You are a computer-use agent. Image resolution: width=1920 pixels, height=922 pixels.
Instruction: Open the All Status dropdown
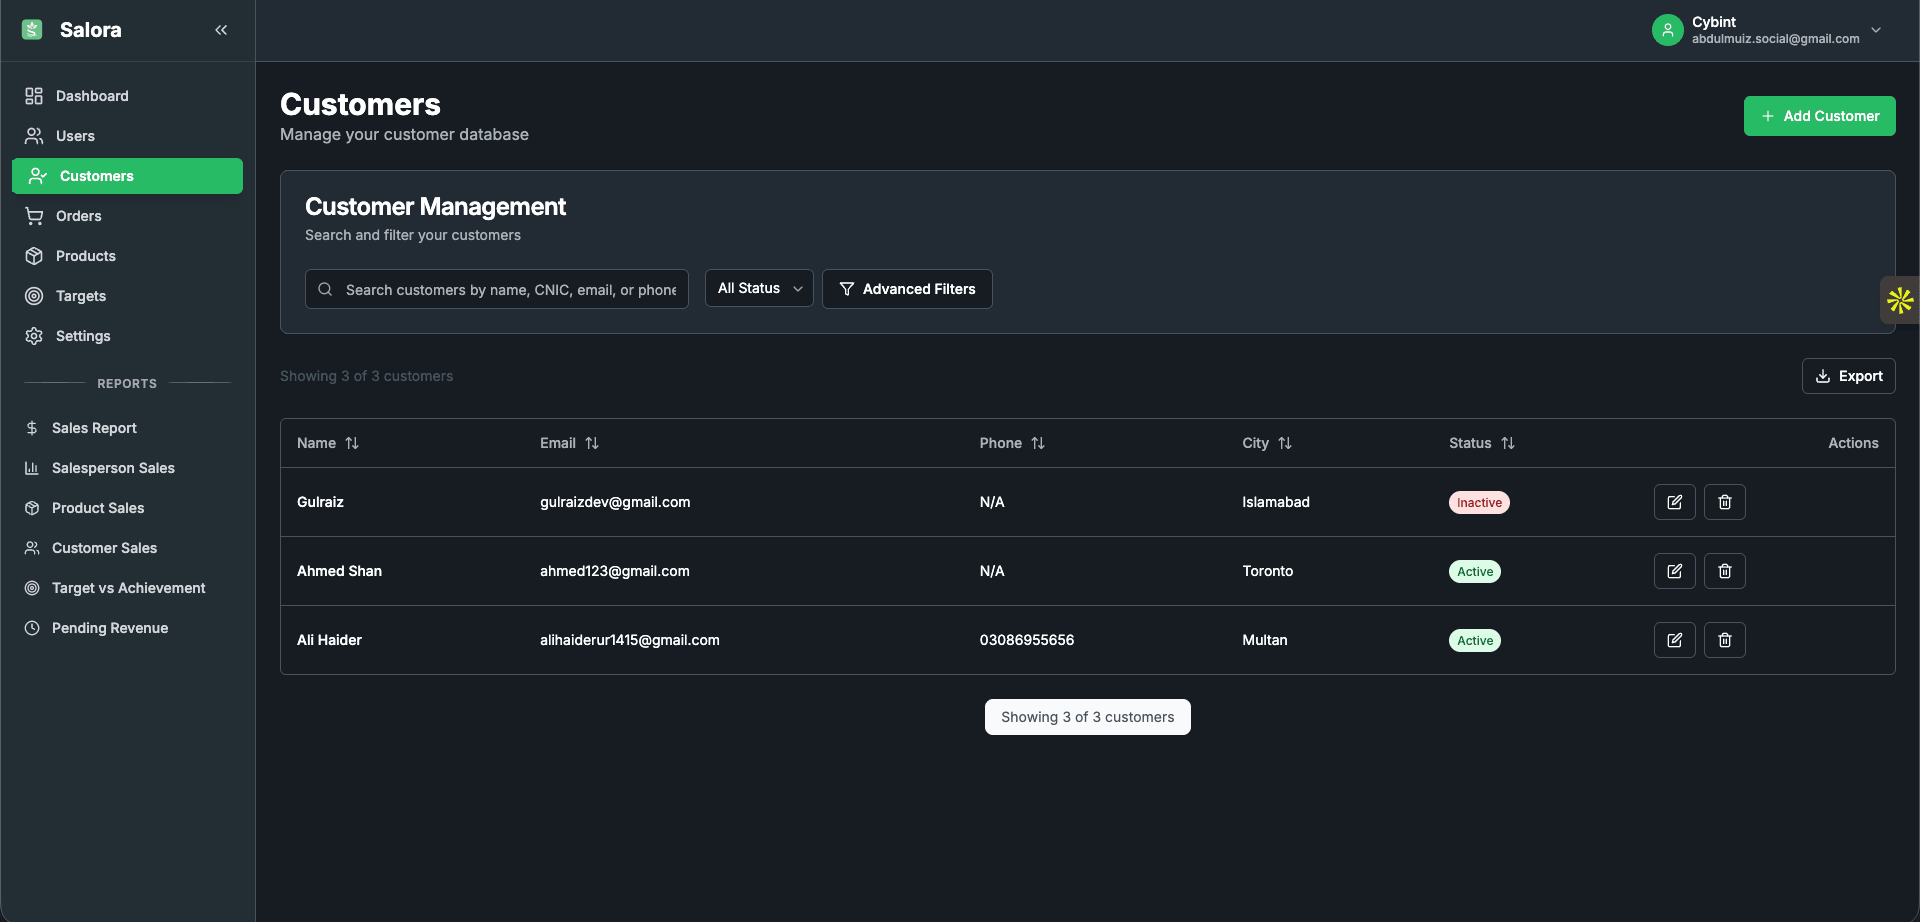(x=758, y=288)
